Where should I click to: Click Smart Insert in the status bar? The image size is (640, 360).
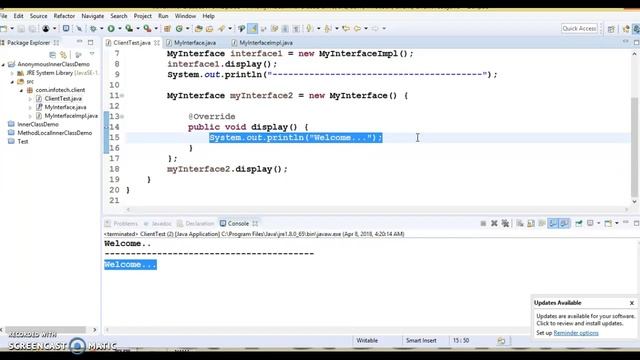(421, 340)
